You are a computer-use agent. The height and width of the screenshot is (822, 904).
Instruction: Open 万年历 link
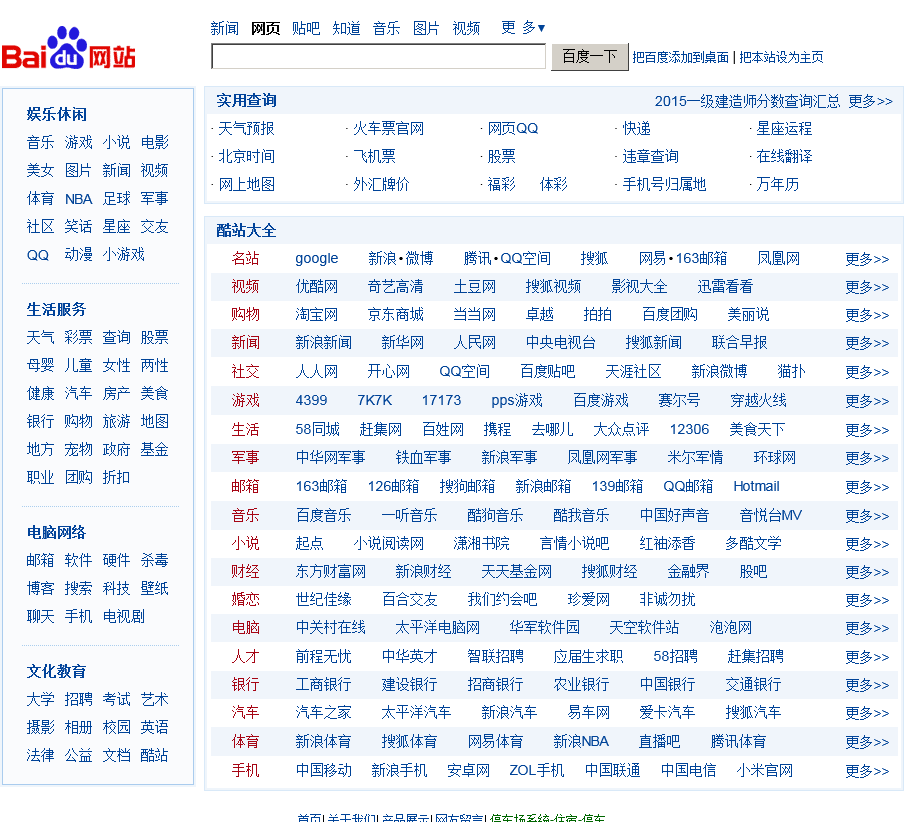coord(777,184)
